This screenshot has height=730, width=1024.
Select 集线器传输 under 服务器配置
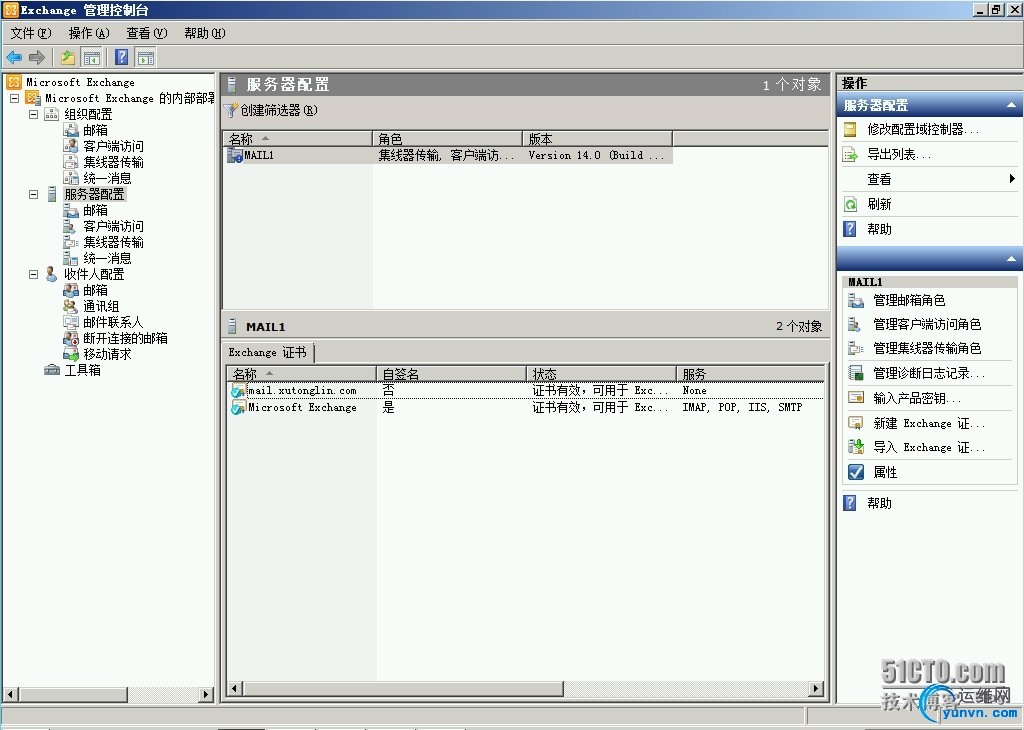[x=113, y=242]
